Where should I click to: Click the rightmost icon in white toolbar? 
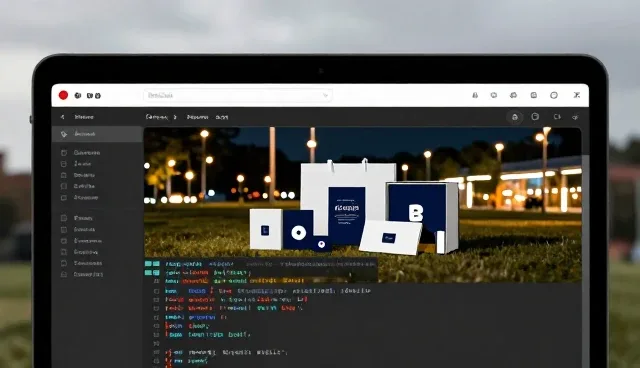coord(577,95)
